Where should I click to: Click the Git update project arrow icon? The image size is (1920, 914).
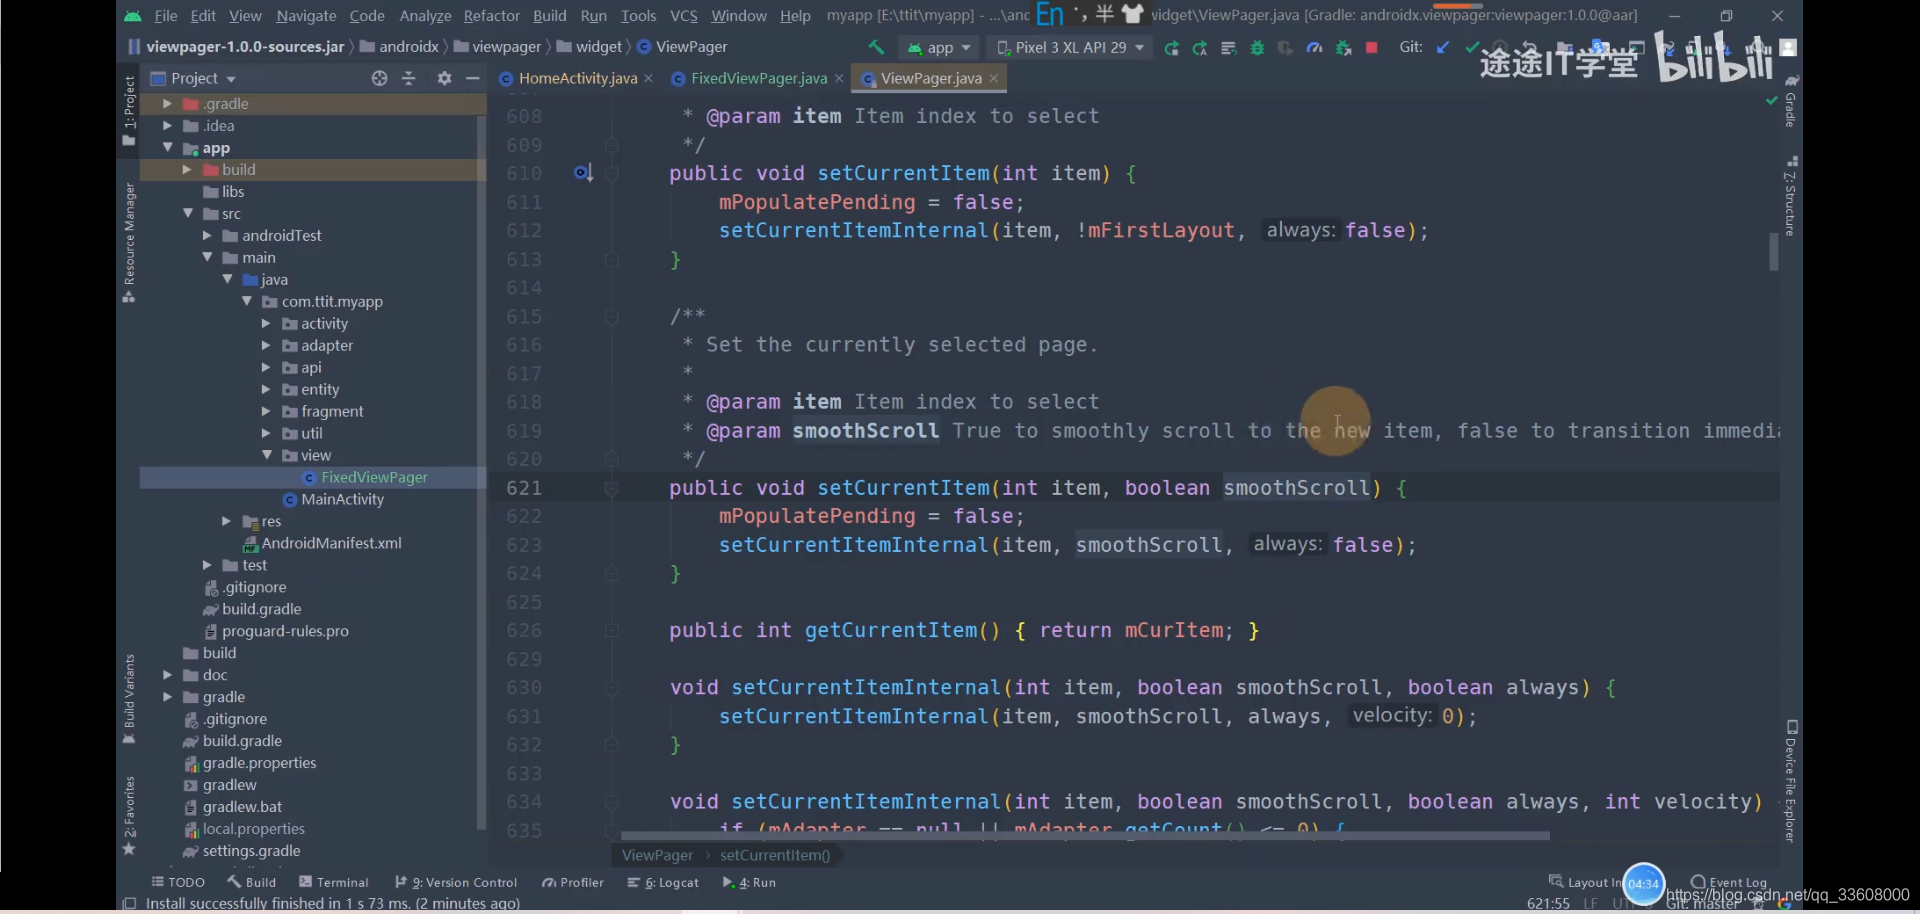(x=1442, y=47)
